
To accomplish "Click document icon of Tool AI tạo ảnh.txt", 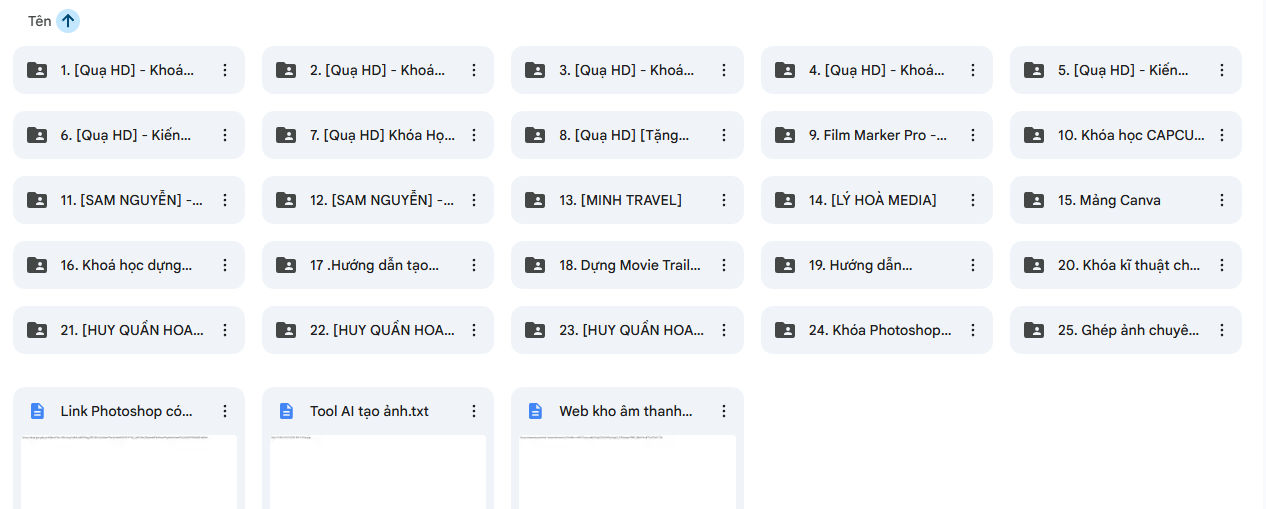I will coord(286,411).
